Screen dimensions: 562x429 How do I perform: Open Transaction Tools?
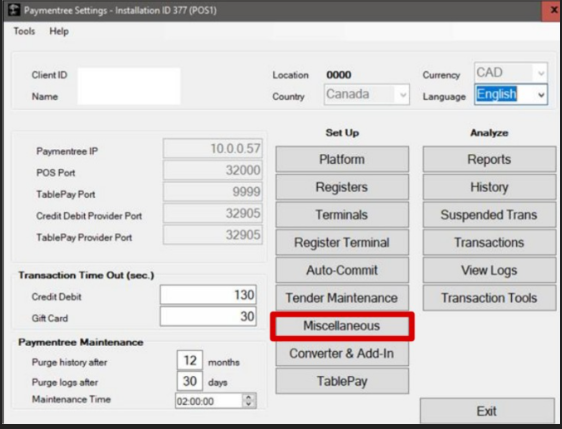point(489,298)
